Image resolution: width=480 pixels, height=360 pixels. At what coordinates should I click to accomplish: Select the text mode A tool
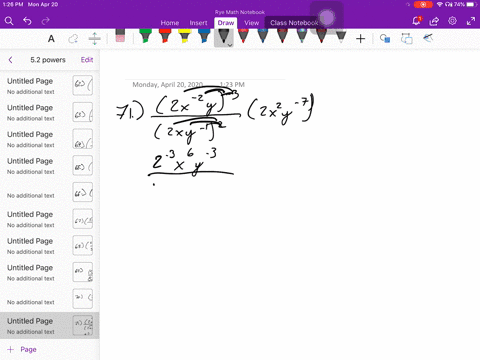pyautogui.click(x=51, y=39)
